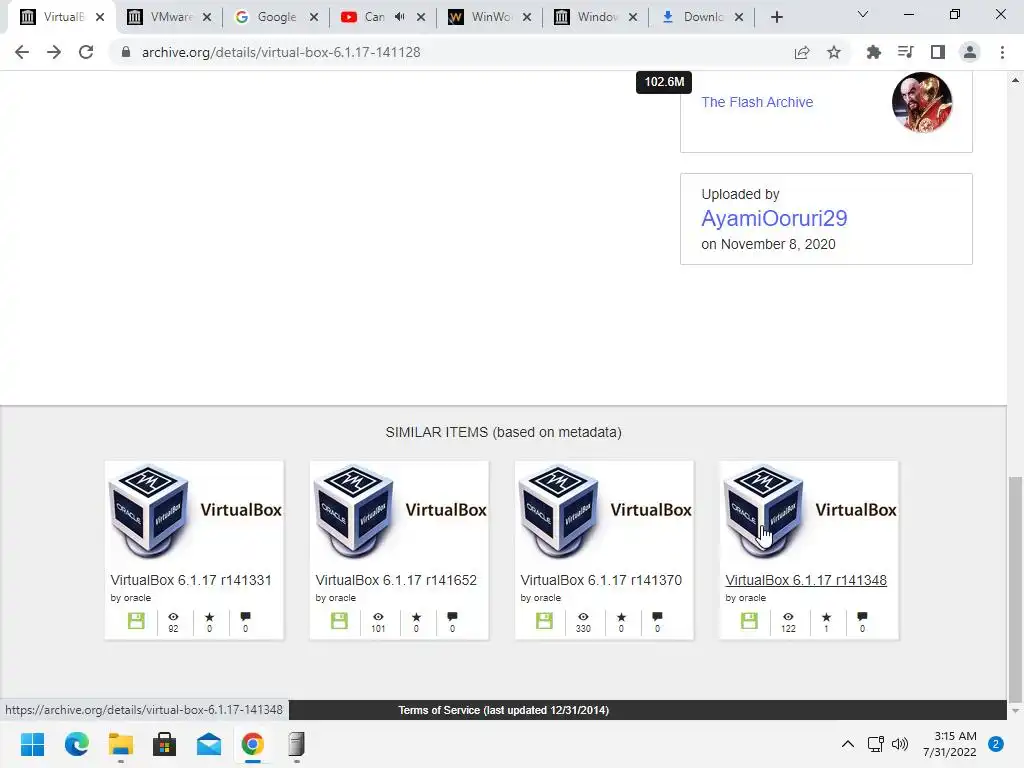Click the r141331 VirtualBox thumbnail image
Image resolution: width=1024 pixels, height=768 pixels.
pyautogui.click(x=195, y=511)
